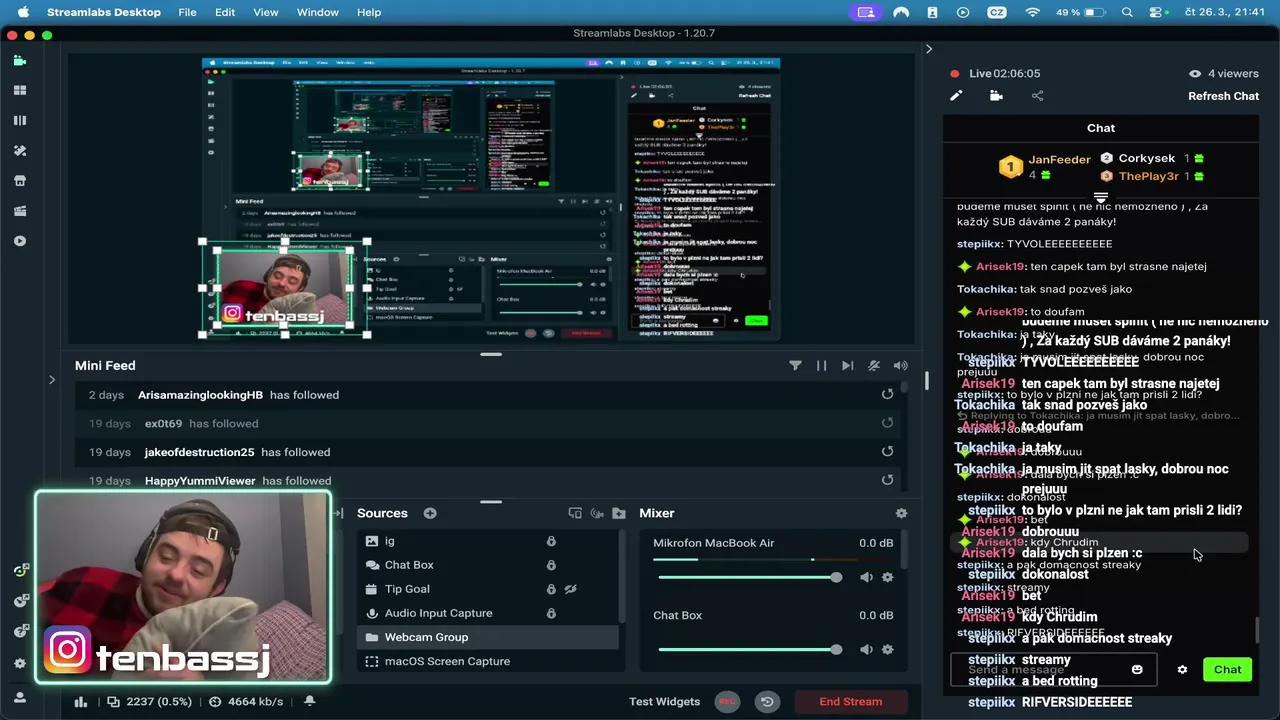Screen dimensions: 1280x720
Task: Expand the left panel with the chevron
Action: [52, 380]
